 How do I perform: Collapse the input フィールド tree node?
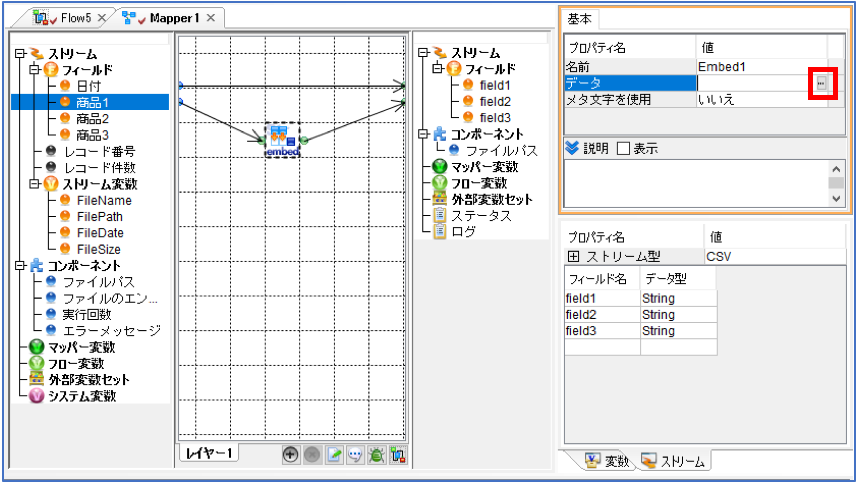[x=34, y=69]
